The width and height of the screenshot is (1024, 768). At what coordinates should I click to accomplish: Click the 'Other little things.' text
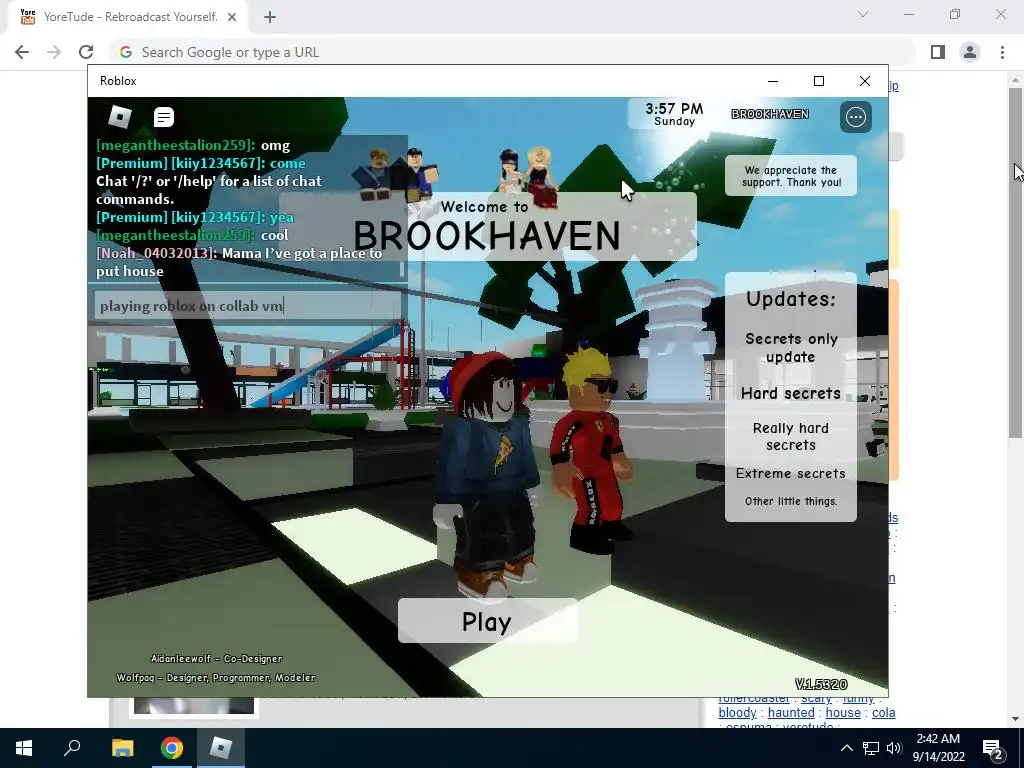pos(791,502)
